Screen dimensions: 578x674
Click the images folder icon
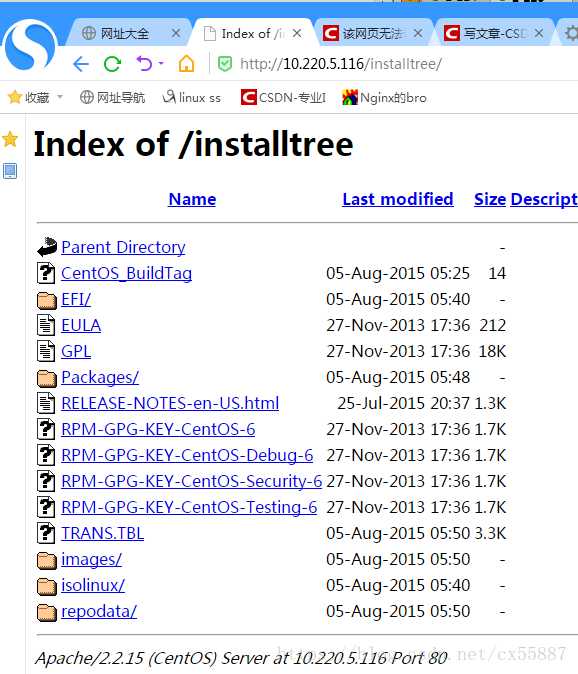pos(47,561)
